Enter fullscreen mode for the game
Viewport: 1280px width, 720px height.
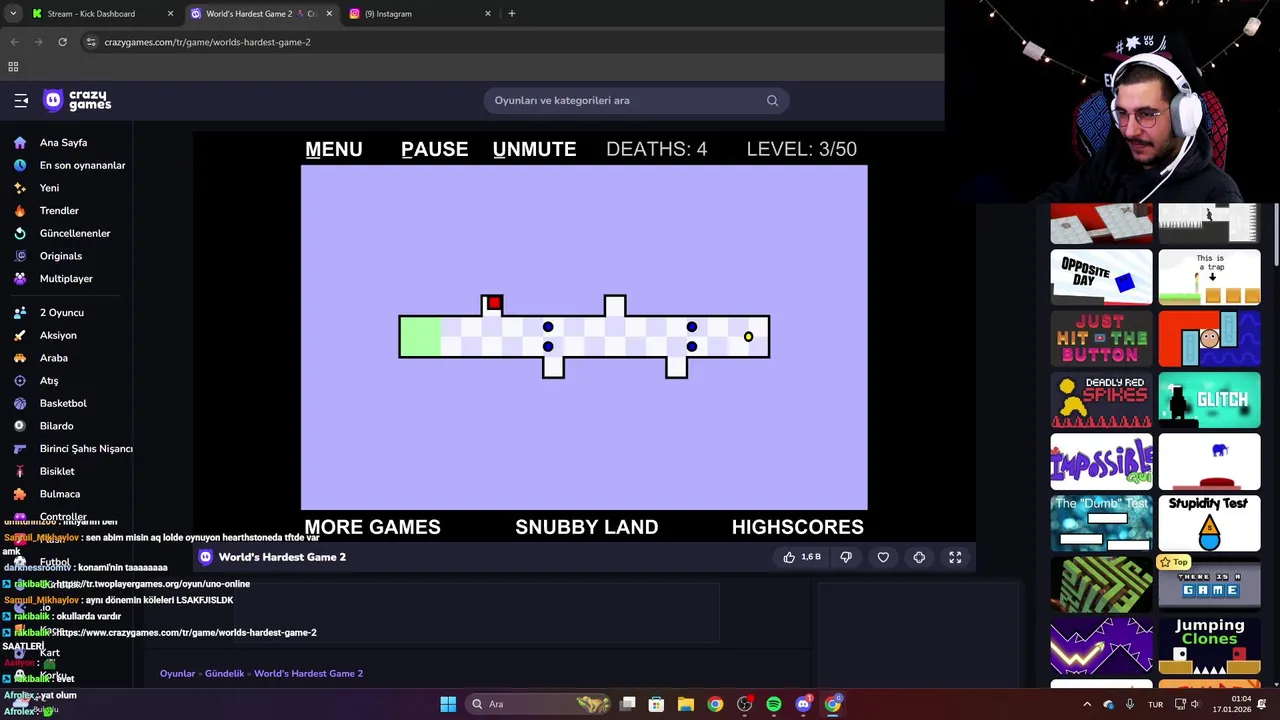tap(955, 557)
